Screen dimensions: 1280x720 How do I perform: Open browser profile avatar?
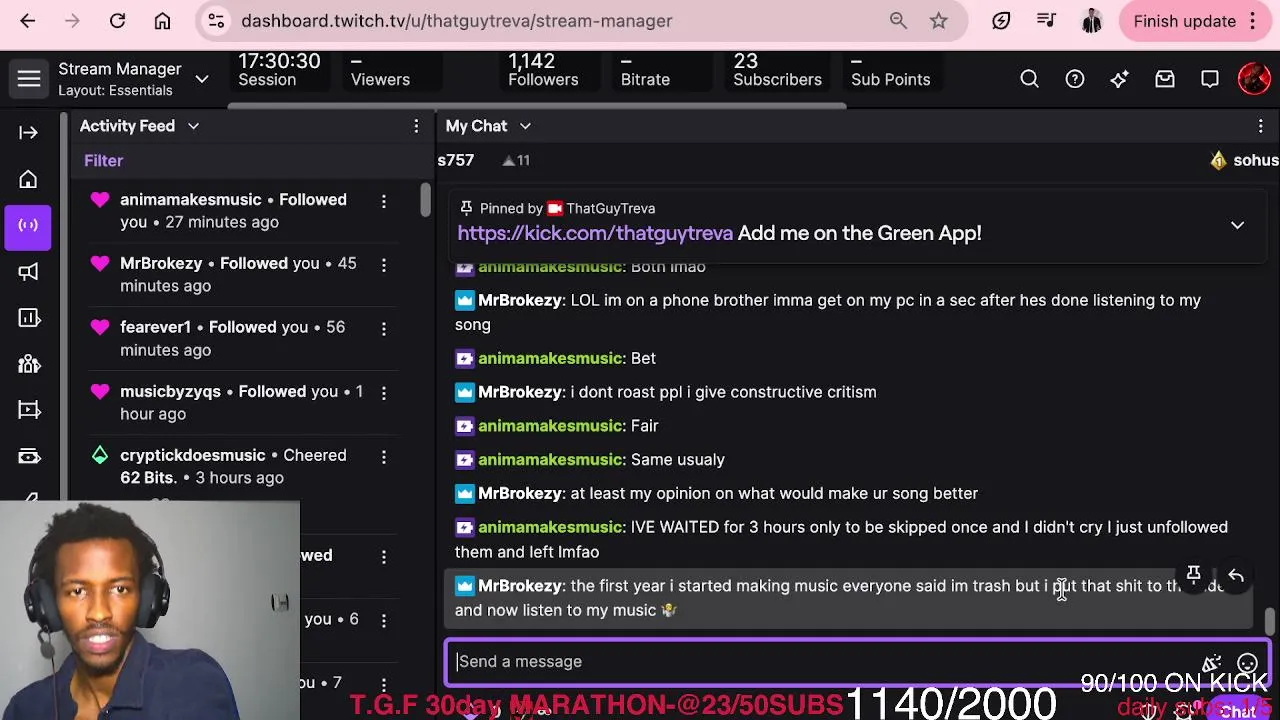1091,21
